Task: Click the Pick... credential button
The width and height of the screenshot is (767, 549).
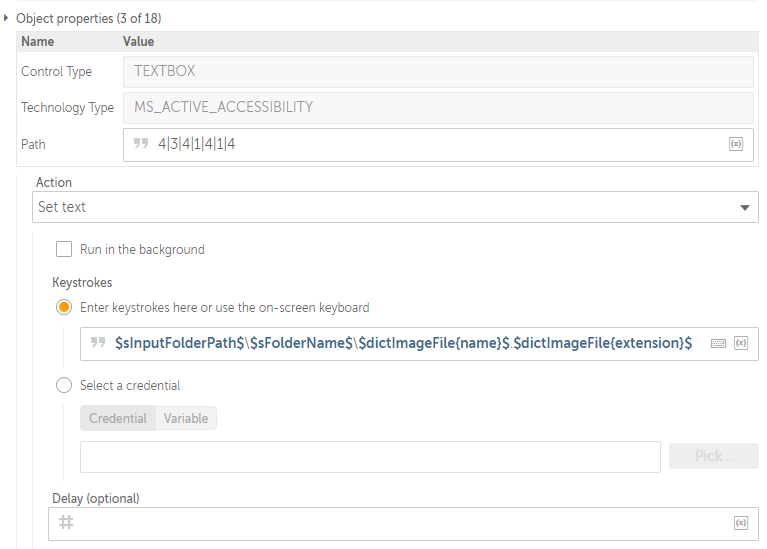Action: click(x=714, y=456)
